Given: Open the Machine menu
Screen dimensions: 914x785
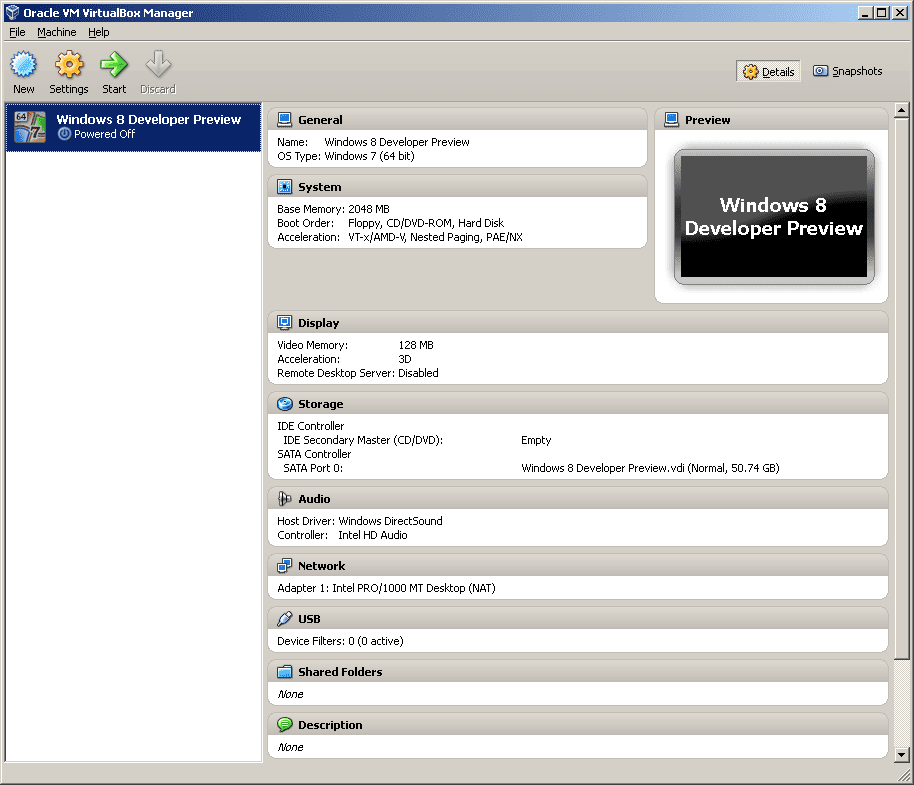Looking at the screenshot, I should click(x=57, y=32).
